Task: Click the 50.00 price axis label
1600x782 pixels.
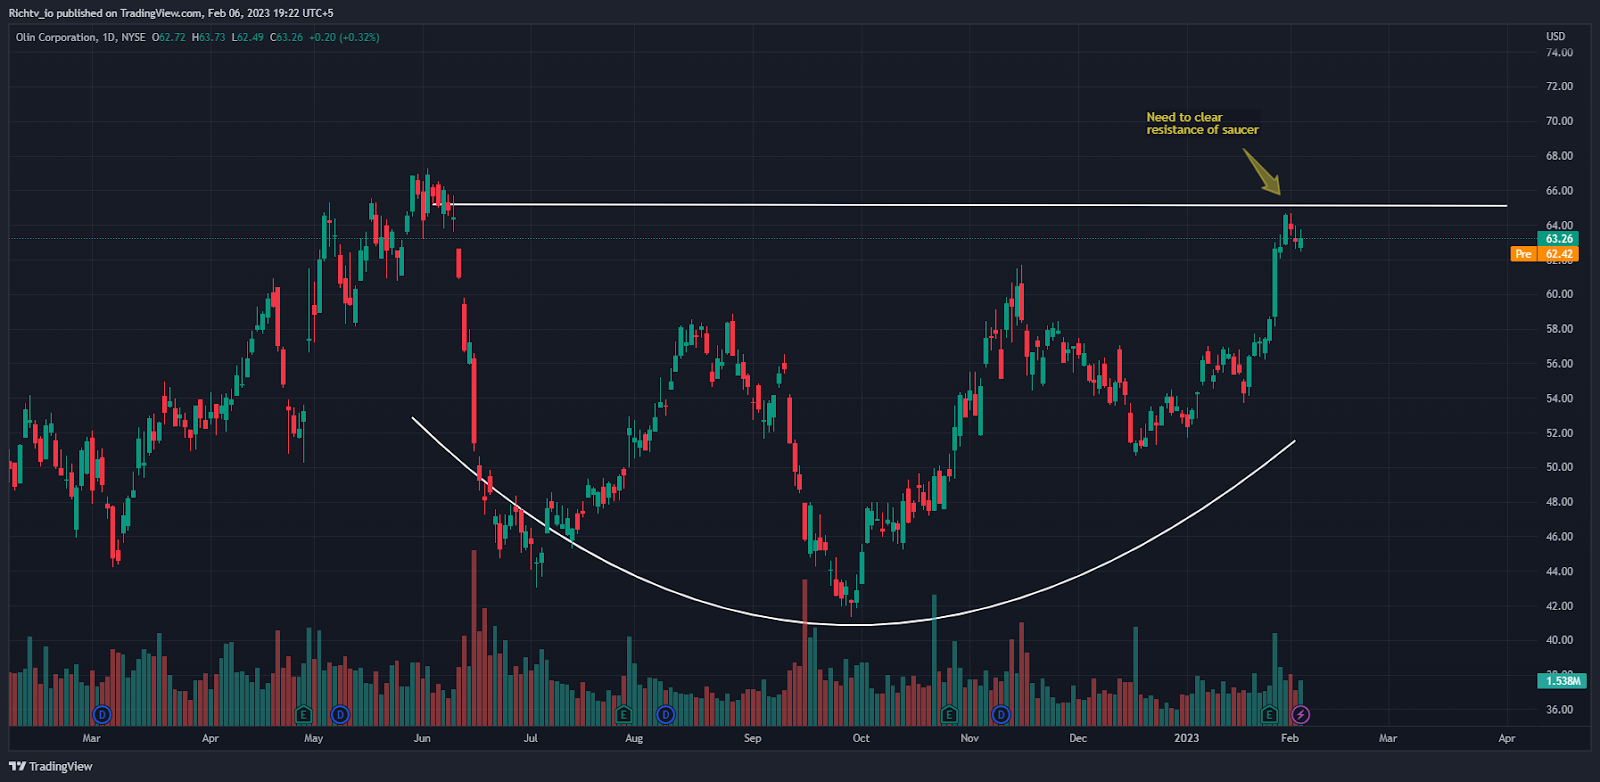Action: click(1559, 467)
